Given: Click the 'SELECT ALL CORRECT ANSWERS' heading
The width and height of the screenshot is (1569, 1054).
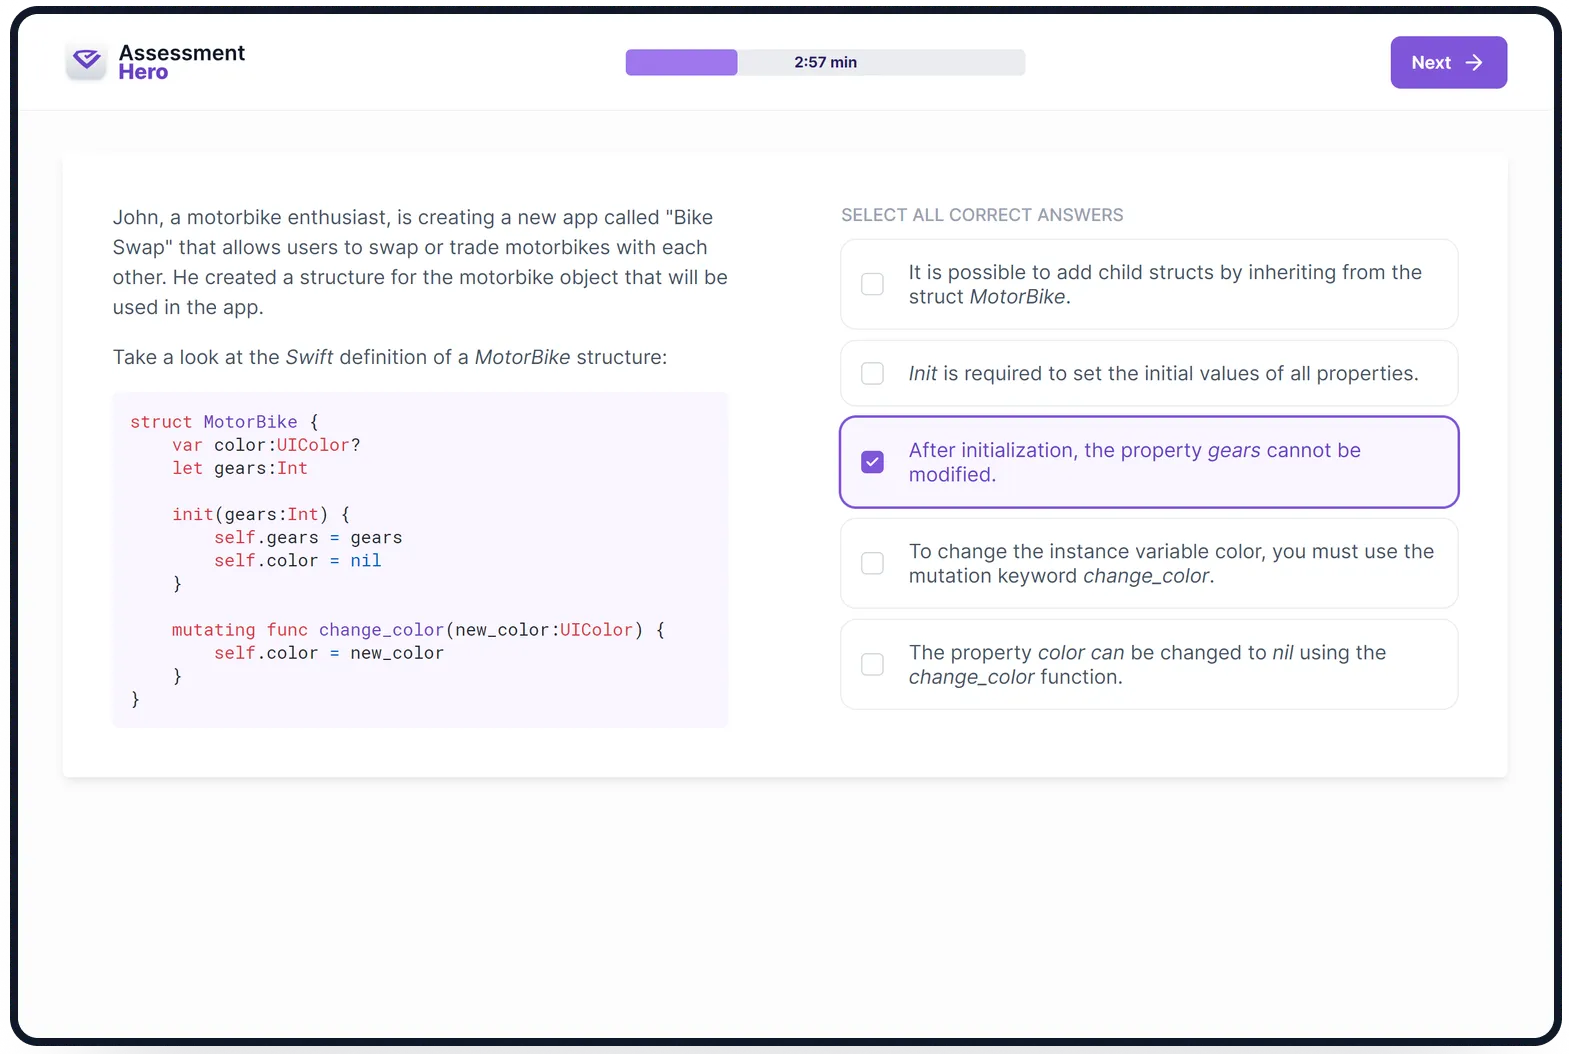Looking at the screenshot, I should (982, 215).
